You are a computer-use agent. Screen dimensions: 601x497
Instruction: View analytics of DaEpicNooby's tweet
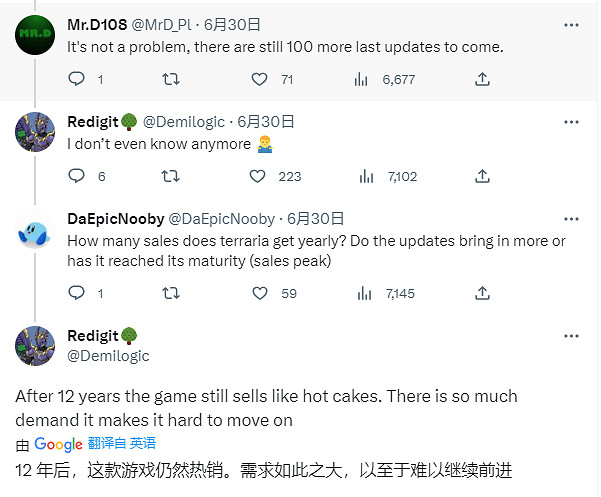[362, 293]
